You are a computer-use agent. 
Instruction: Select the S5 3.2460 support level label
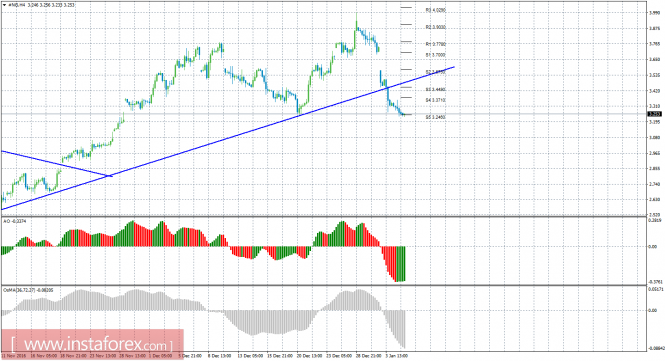pos(436,117)
